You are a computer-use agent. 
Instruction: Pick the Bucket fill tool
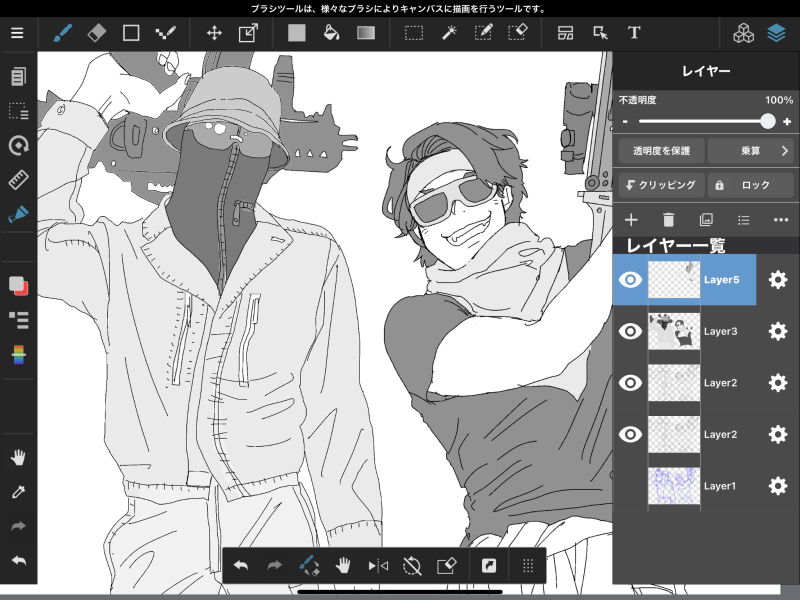tap(330, 32)
